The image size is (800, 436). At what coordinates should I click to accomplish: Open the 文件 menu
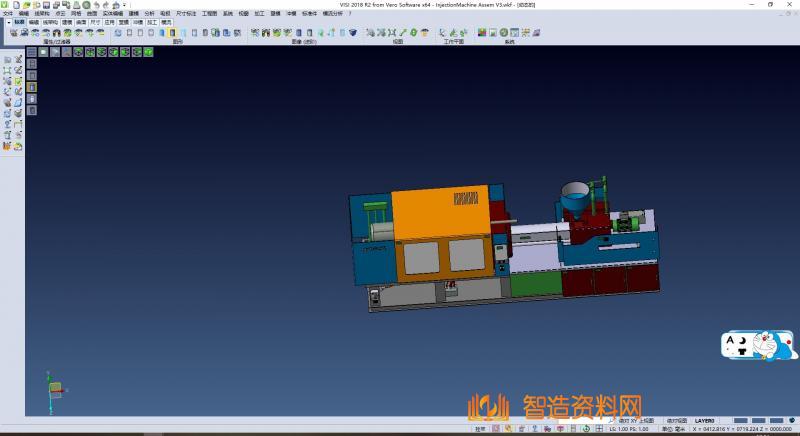[8, 13]
